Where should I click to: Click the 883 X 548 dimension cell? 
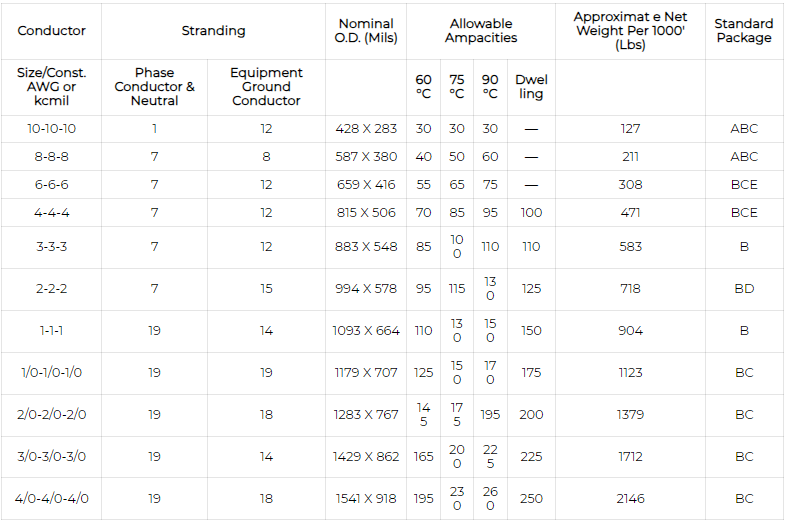366,247
